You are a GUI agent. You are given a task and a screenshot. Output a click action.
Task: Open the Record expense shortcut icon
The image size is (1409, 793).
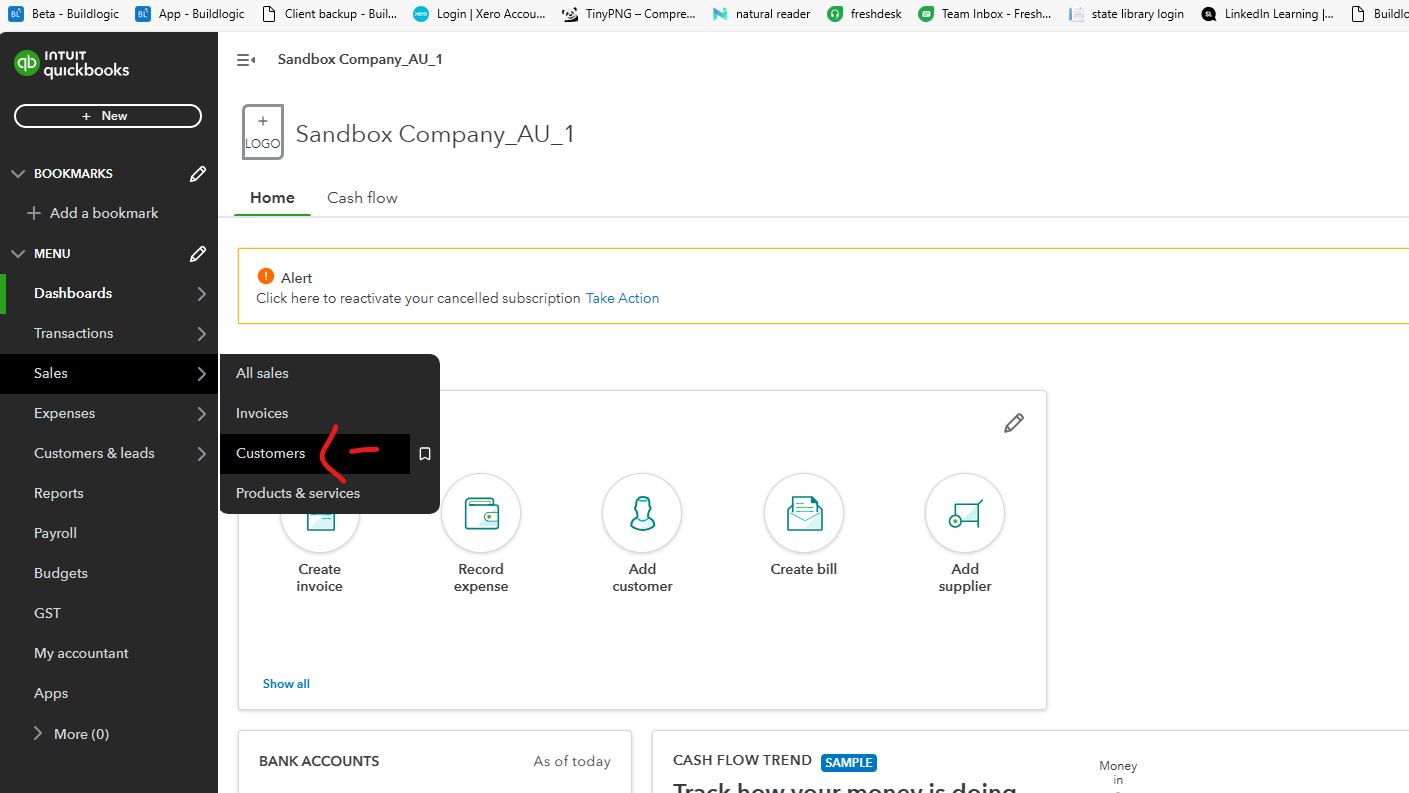click(481, 513)
